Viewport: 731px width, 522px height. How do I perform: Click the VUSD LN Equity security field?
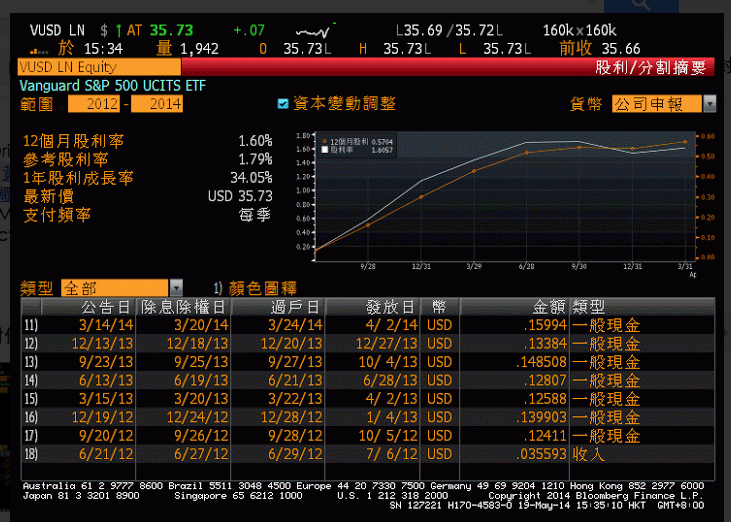(99, 67)
